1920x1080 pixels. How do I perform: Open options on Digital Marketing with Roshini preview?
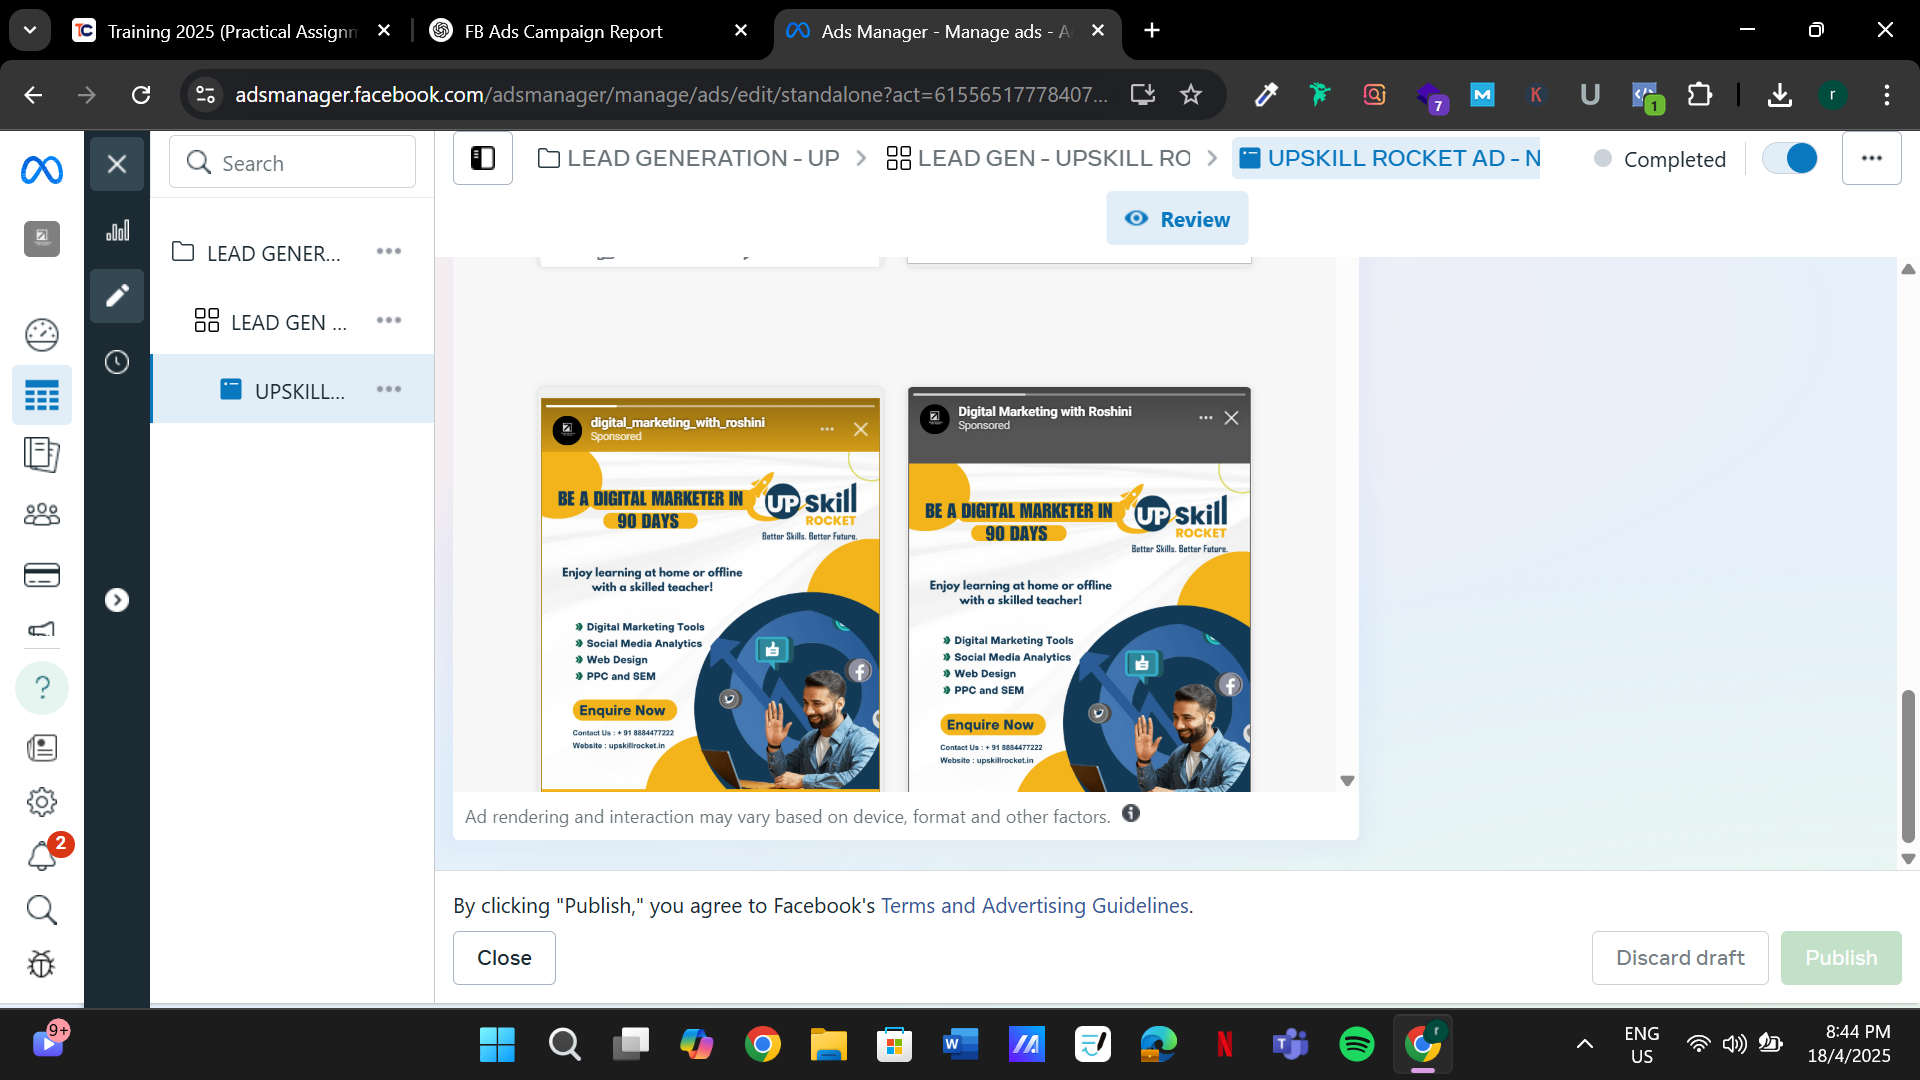coord(1205,418)
